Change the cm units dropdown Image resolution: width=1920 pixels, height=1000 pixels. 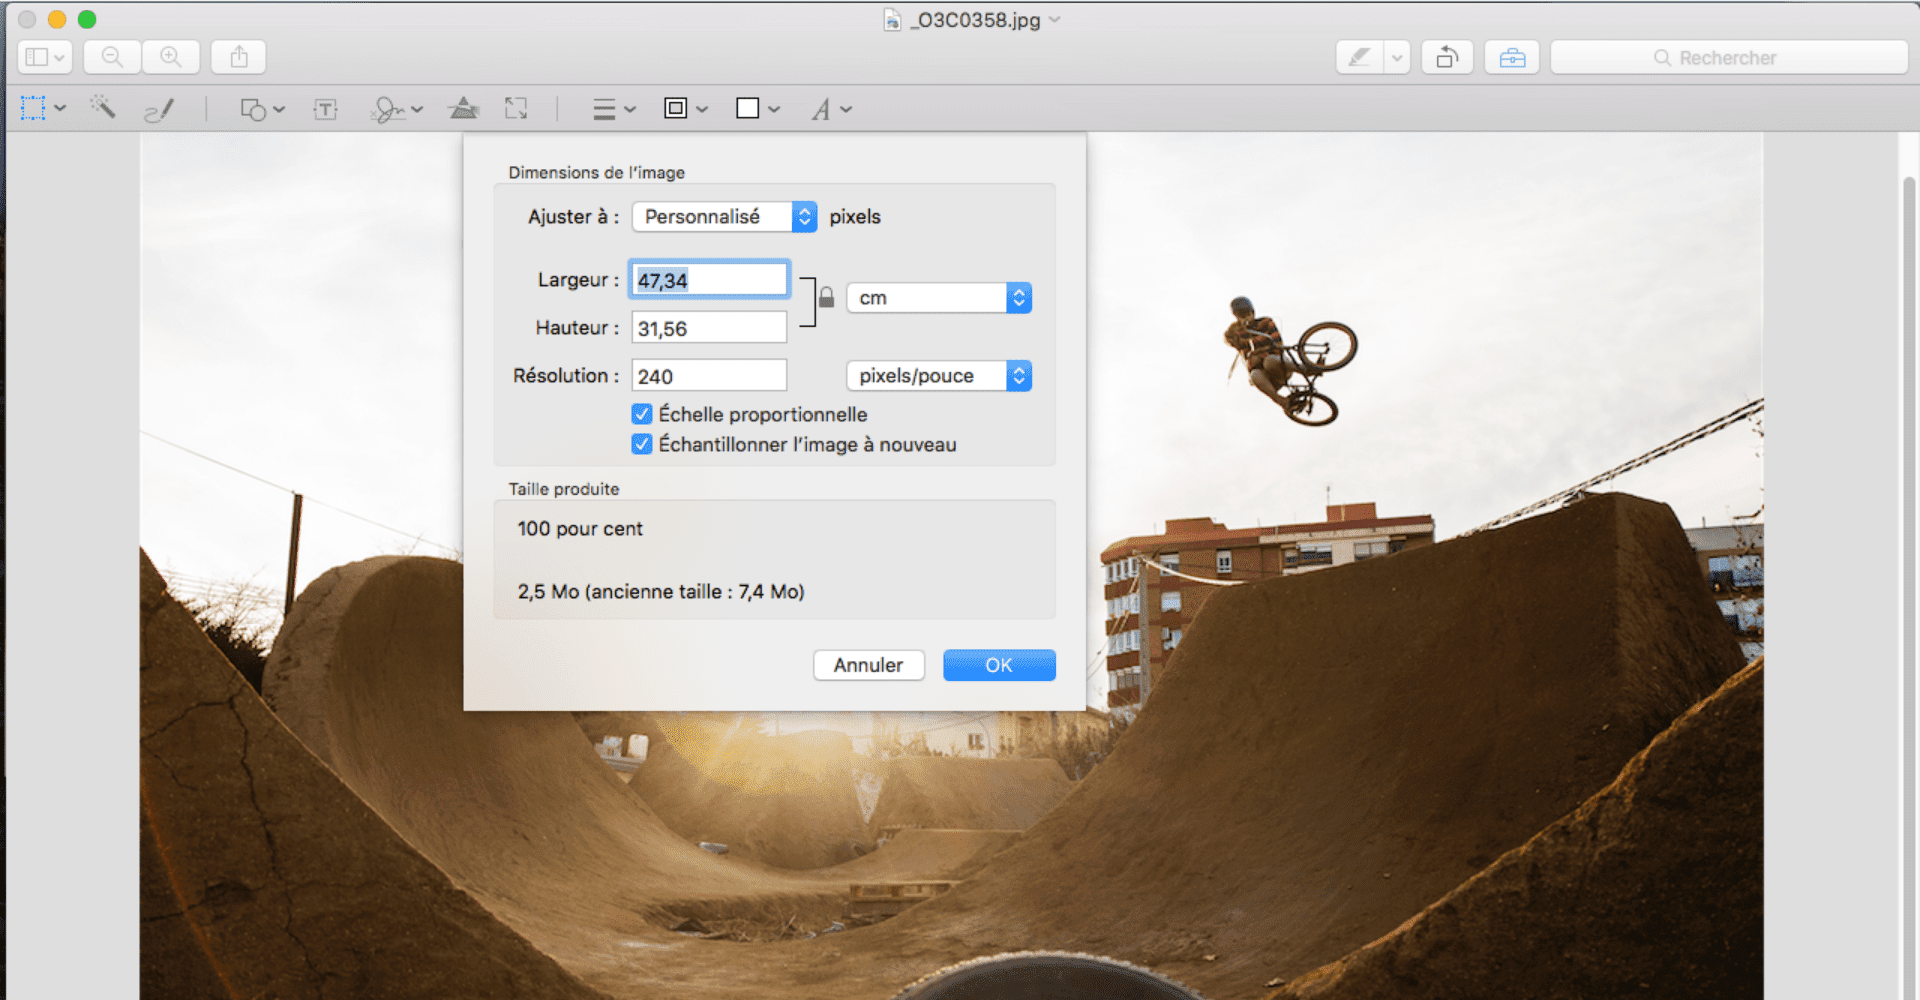[938, 298]
